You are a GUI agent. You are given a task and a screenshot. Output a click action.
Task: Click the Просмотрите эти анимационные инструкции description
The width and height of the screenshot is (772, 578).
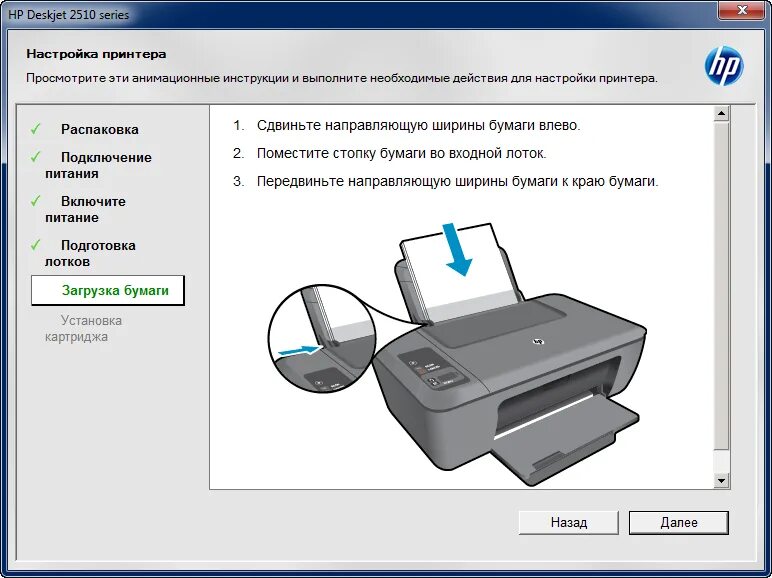click(342, 78)
